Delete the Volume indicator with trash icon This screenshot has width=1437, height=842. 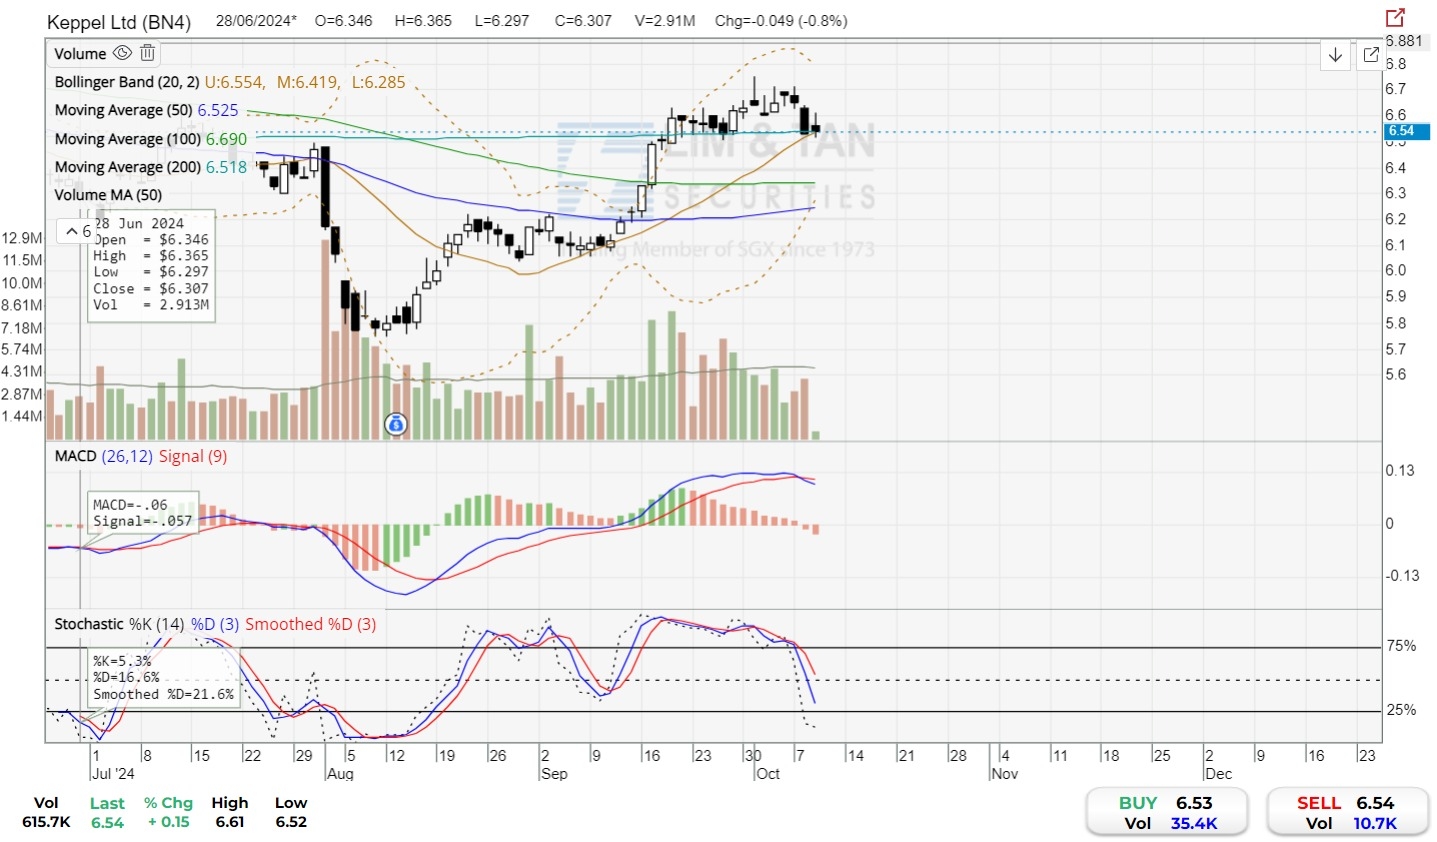147,53
